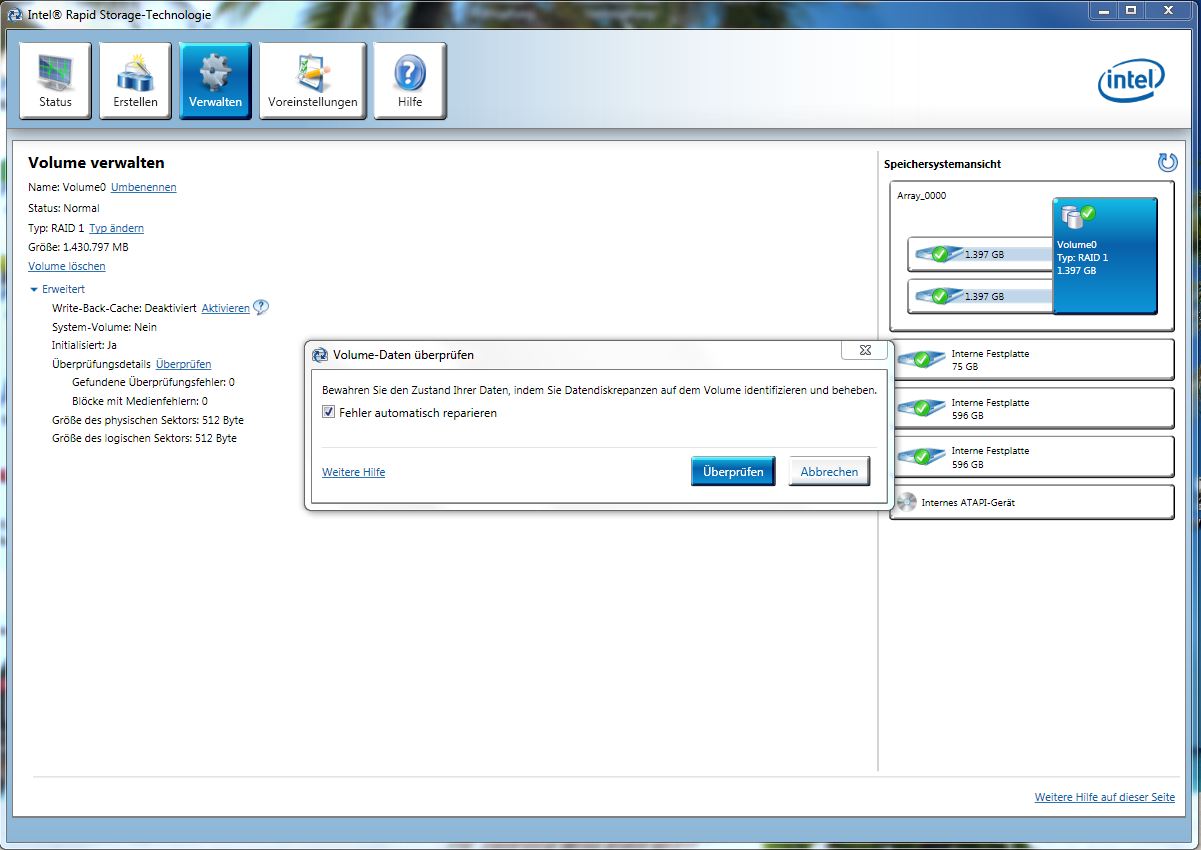The width and height of the screenshot is (1201, 850).
Task: Click Überprüfen link under Überprüfungsdetails
Action: click(x=183, y=364)
